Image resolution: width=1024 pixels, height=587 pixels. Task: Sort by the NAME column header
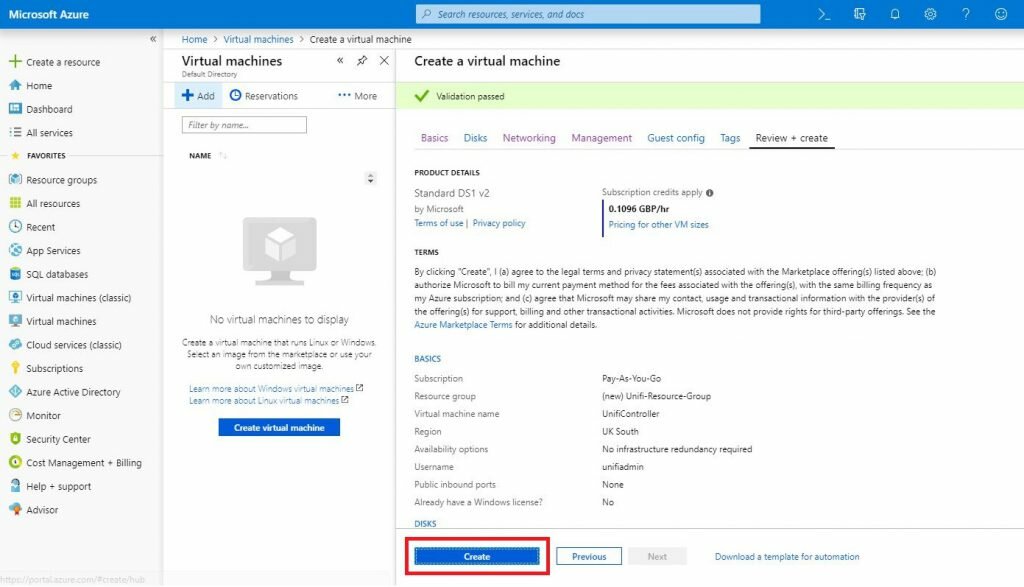(x=200, y=155)
